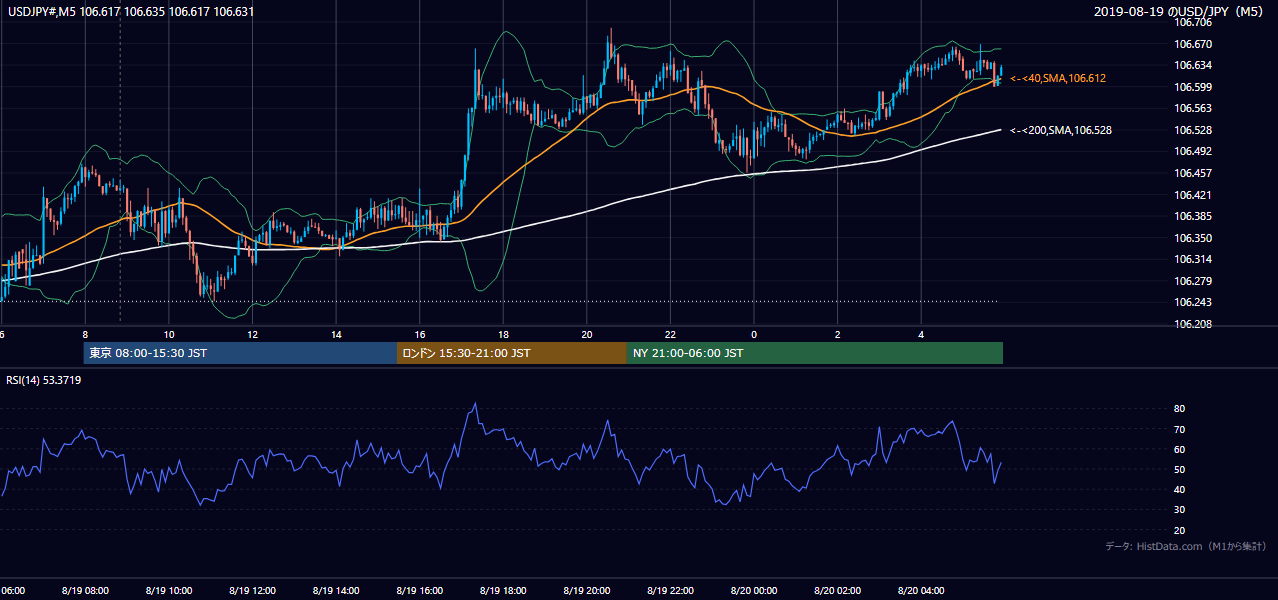1278x600 pixels.
Task: Click price axis value 106.350
Action: (1193, 238)
